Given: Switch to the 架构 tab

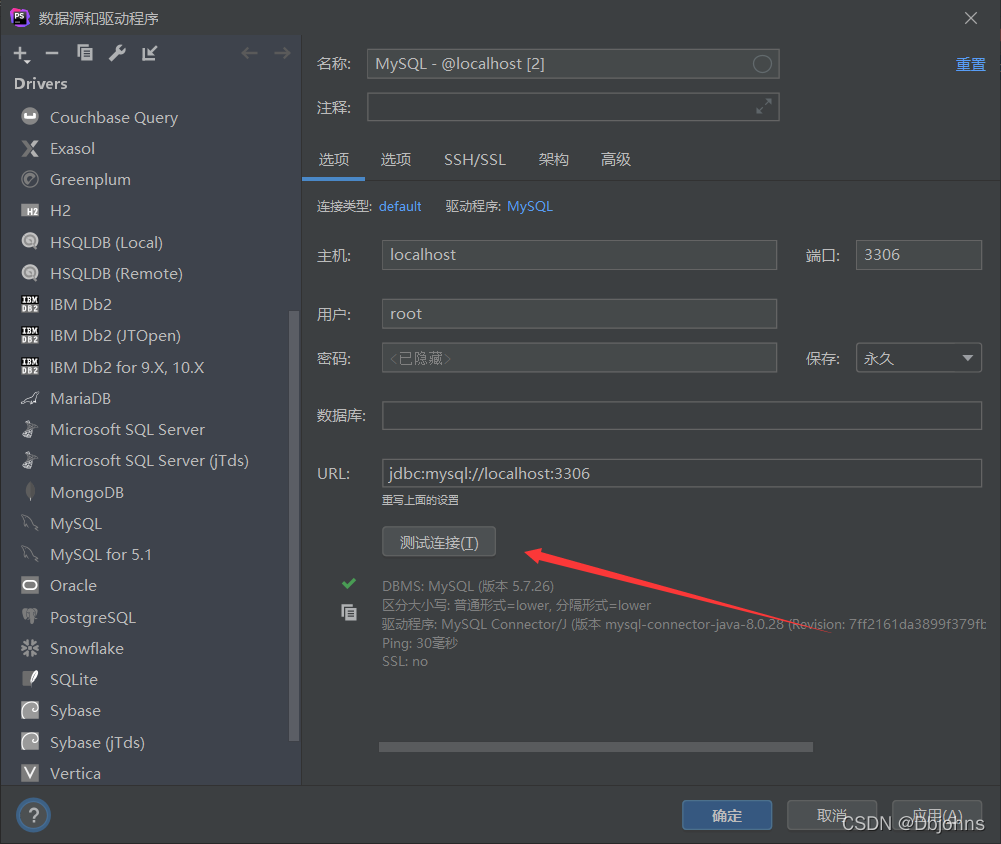Looking at the screenshot, I should 553,160.
